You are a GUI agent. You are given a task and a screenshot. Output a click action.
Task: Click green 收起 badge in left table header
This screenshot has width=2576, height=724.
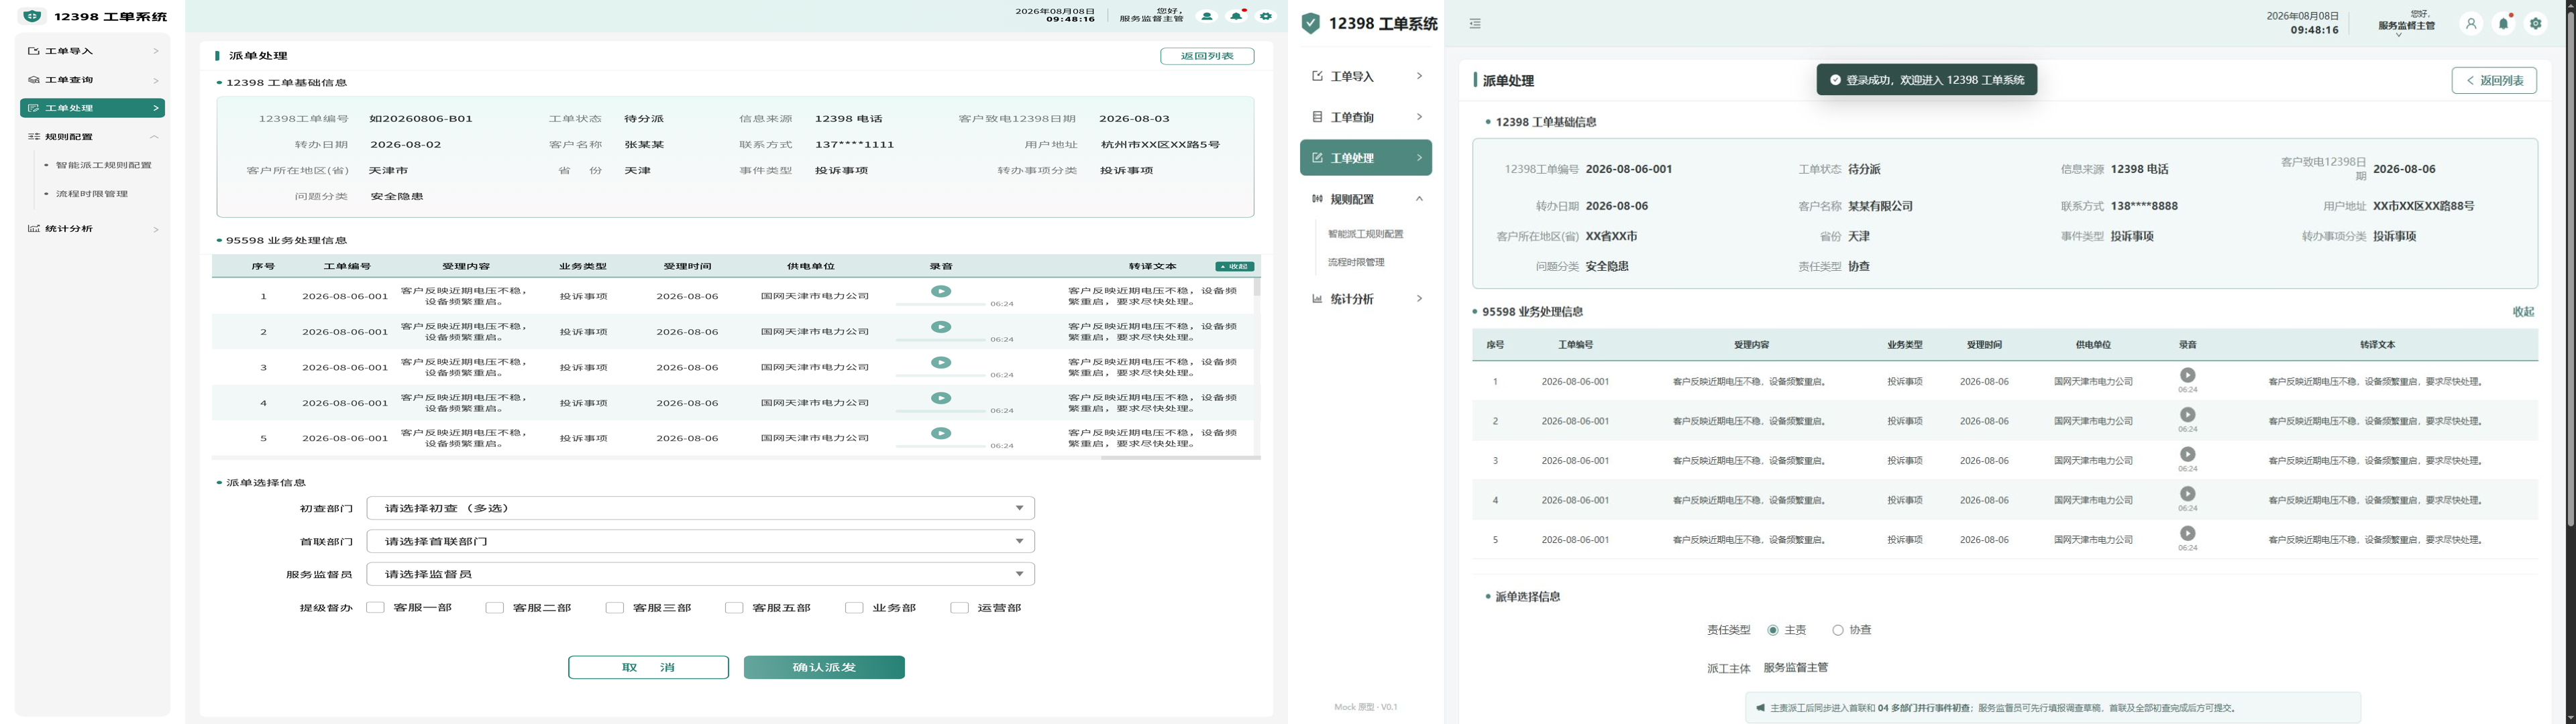tap(1235, 267)
